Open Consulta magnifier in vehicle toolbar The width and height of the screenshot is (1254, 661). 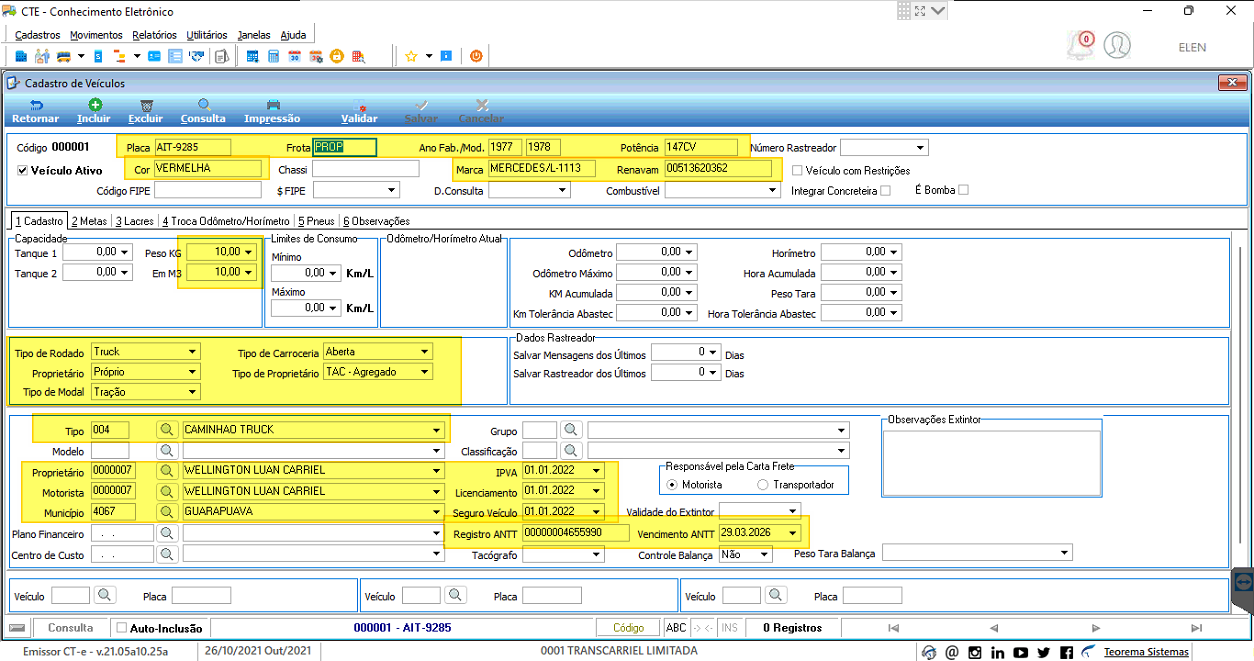(203, 110)
